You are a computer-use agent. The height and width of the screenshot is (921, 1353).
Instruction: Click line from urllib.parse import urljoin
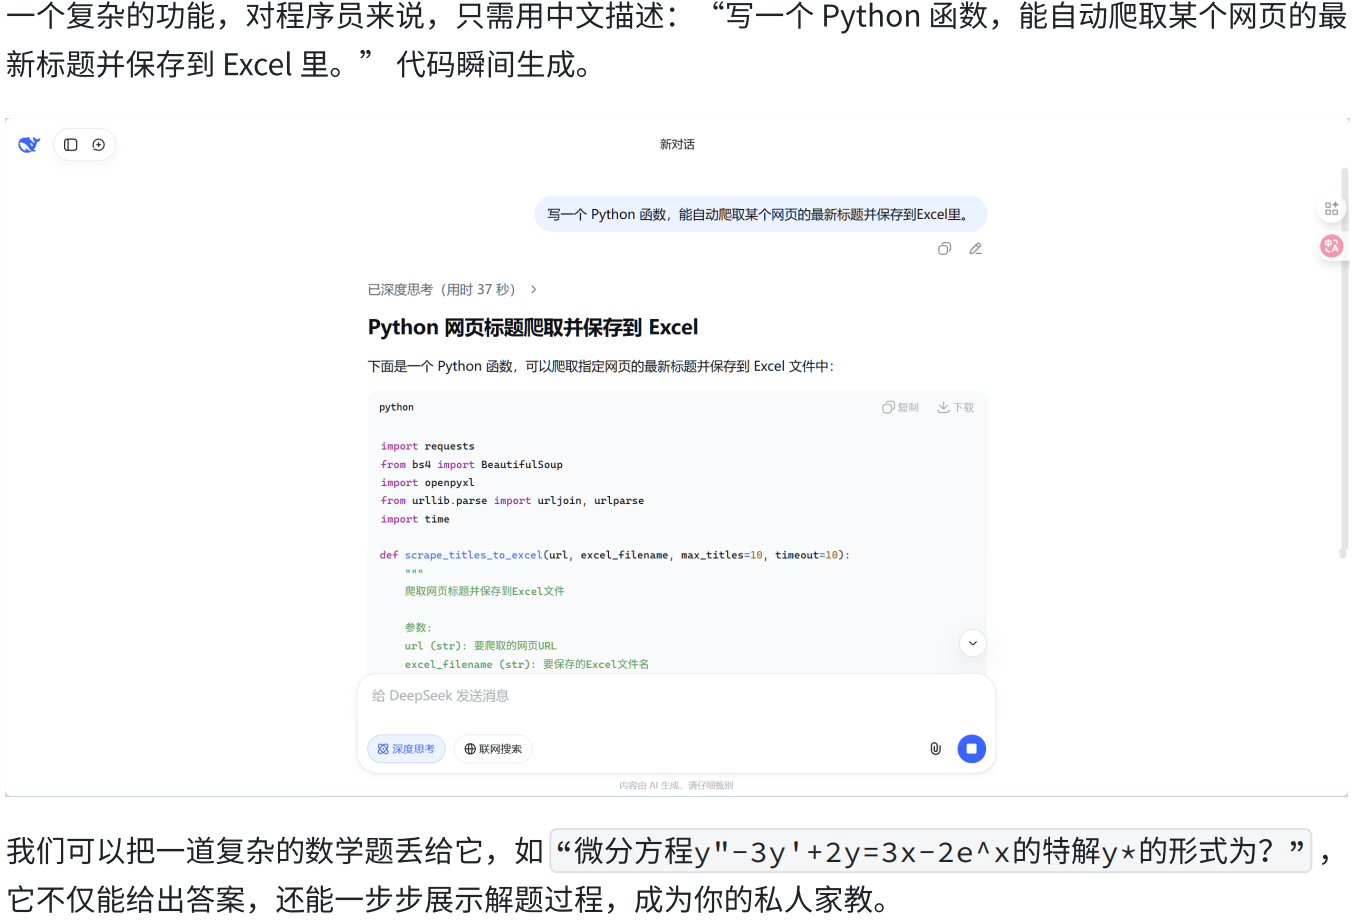(512, 500)
